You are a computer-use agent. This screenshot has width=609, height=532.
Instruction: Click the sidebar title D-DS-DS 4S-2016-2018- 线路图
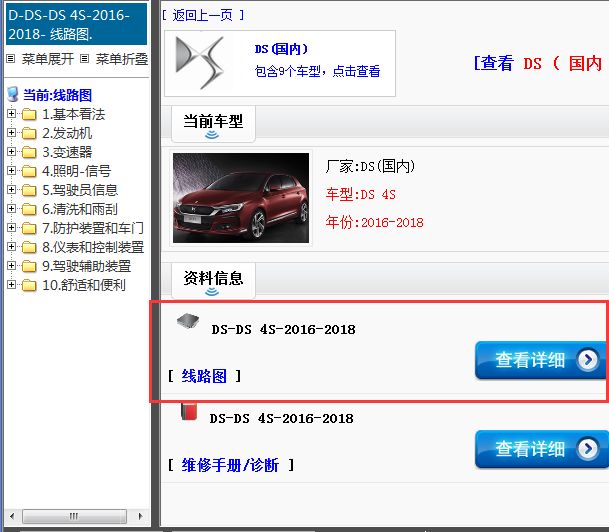(77, 25)
